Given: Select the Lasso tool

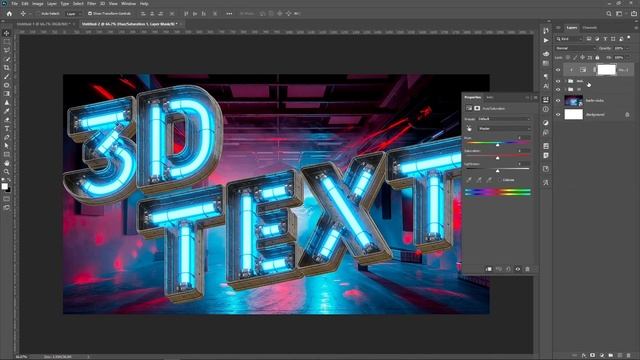Looking at the screenshot, I should click(x=7, y=51).
